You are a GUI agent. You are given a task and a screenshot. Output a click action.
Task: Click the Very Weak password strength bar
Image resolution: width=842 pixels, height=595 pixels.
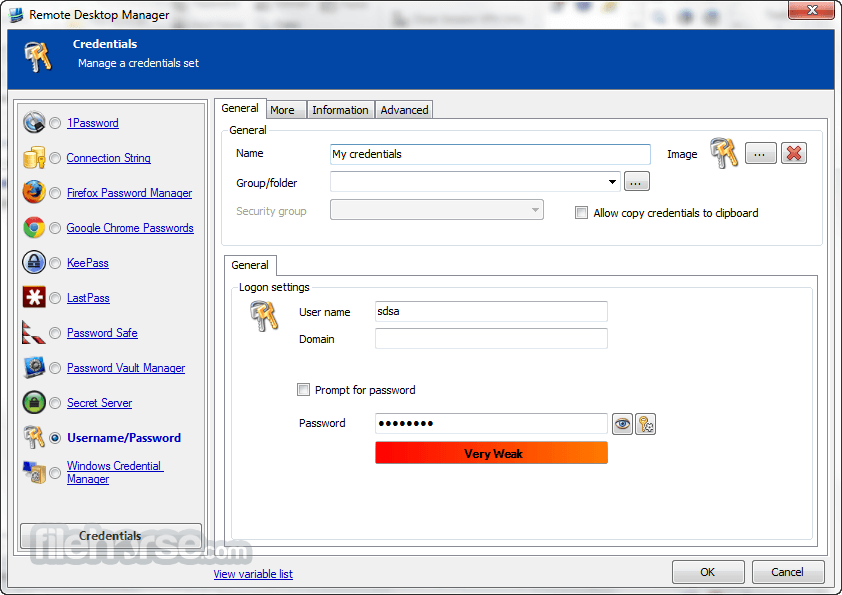coord(491,453)
